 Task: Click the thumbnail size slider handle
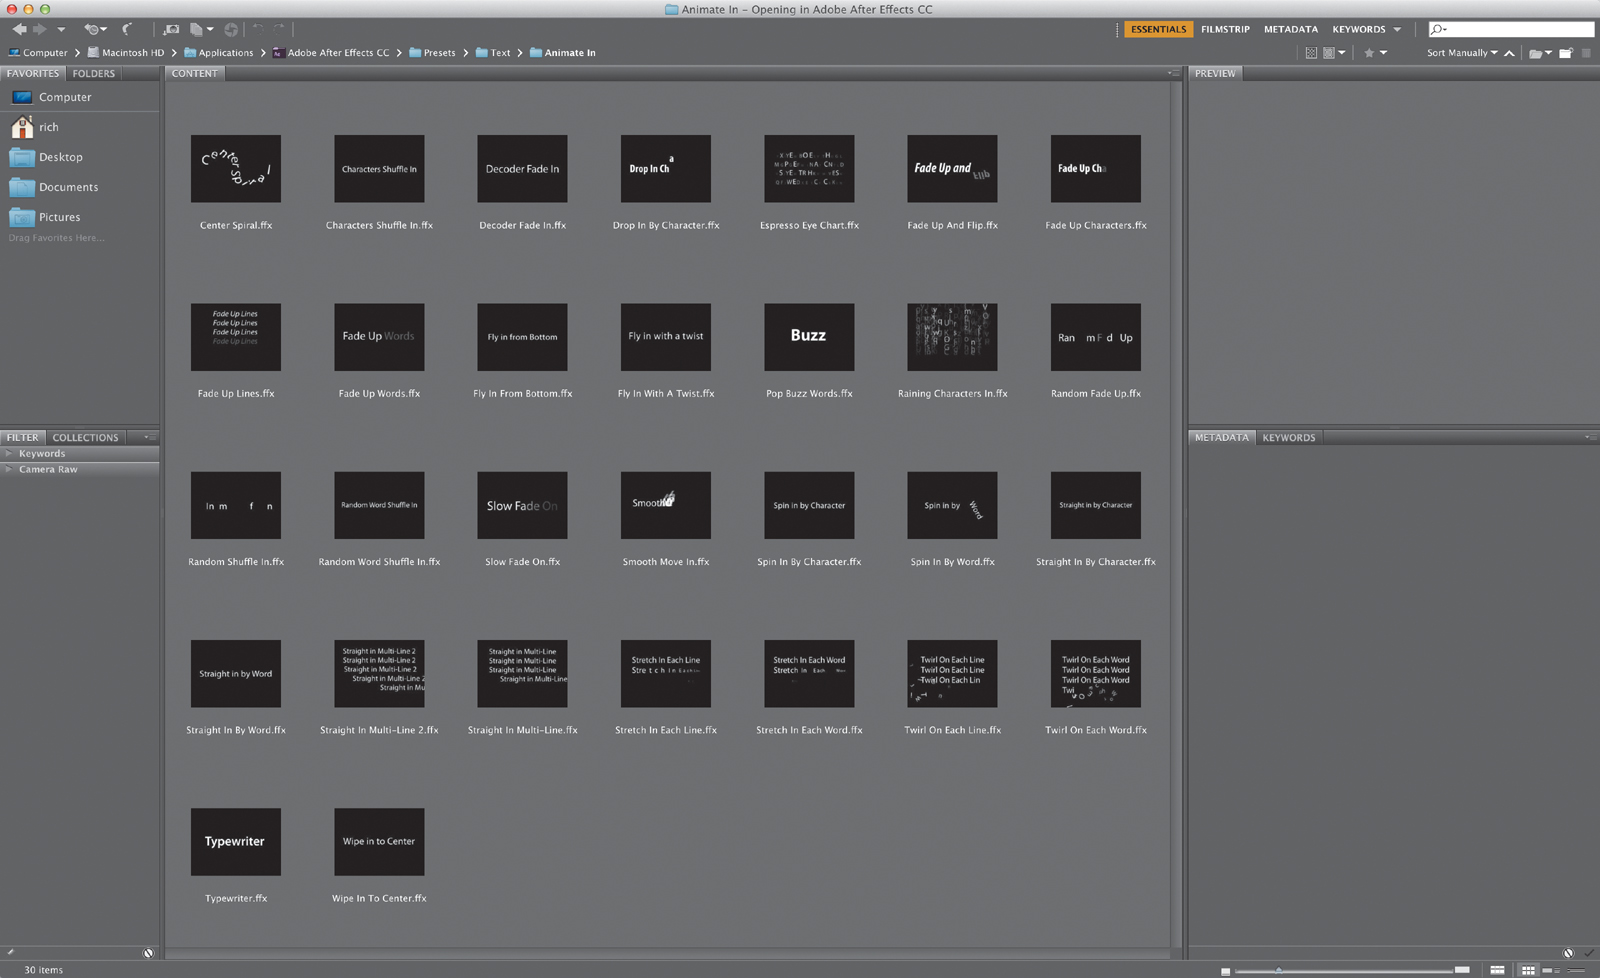coord(1278,970)
